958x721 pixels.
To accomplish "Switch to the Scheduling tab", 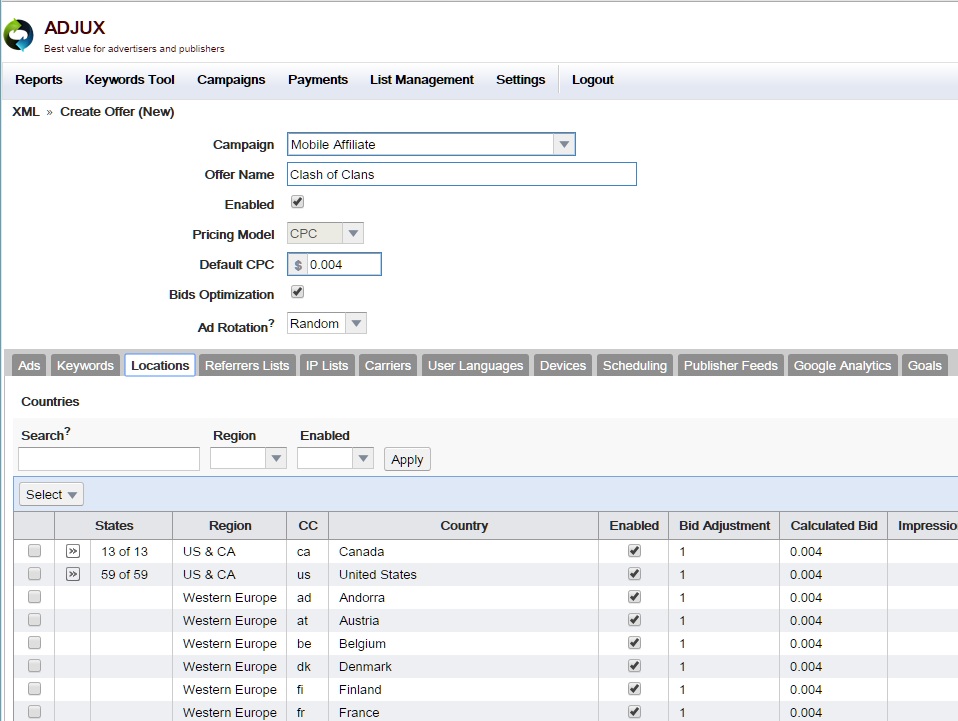I will [635, 365].
